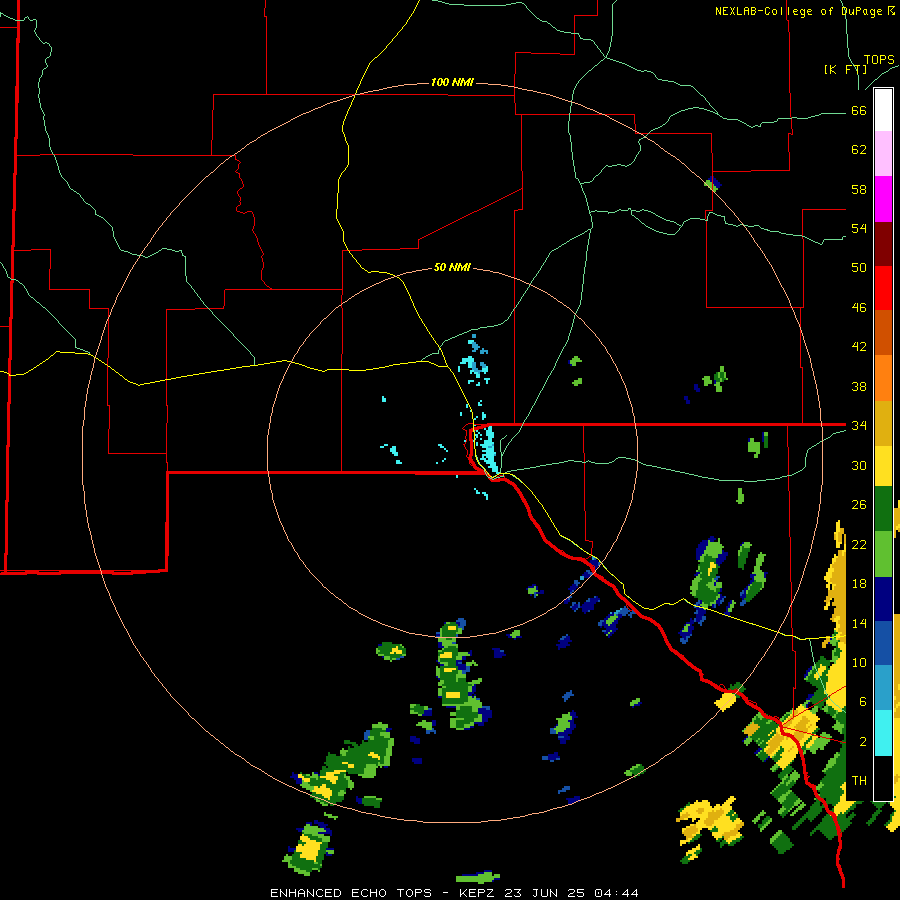Click the 10 value on the legend scale
Image resolution: width=900 pixels, height=900 pixels.
pos(859,662)
